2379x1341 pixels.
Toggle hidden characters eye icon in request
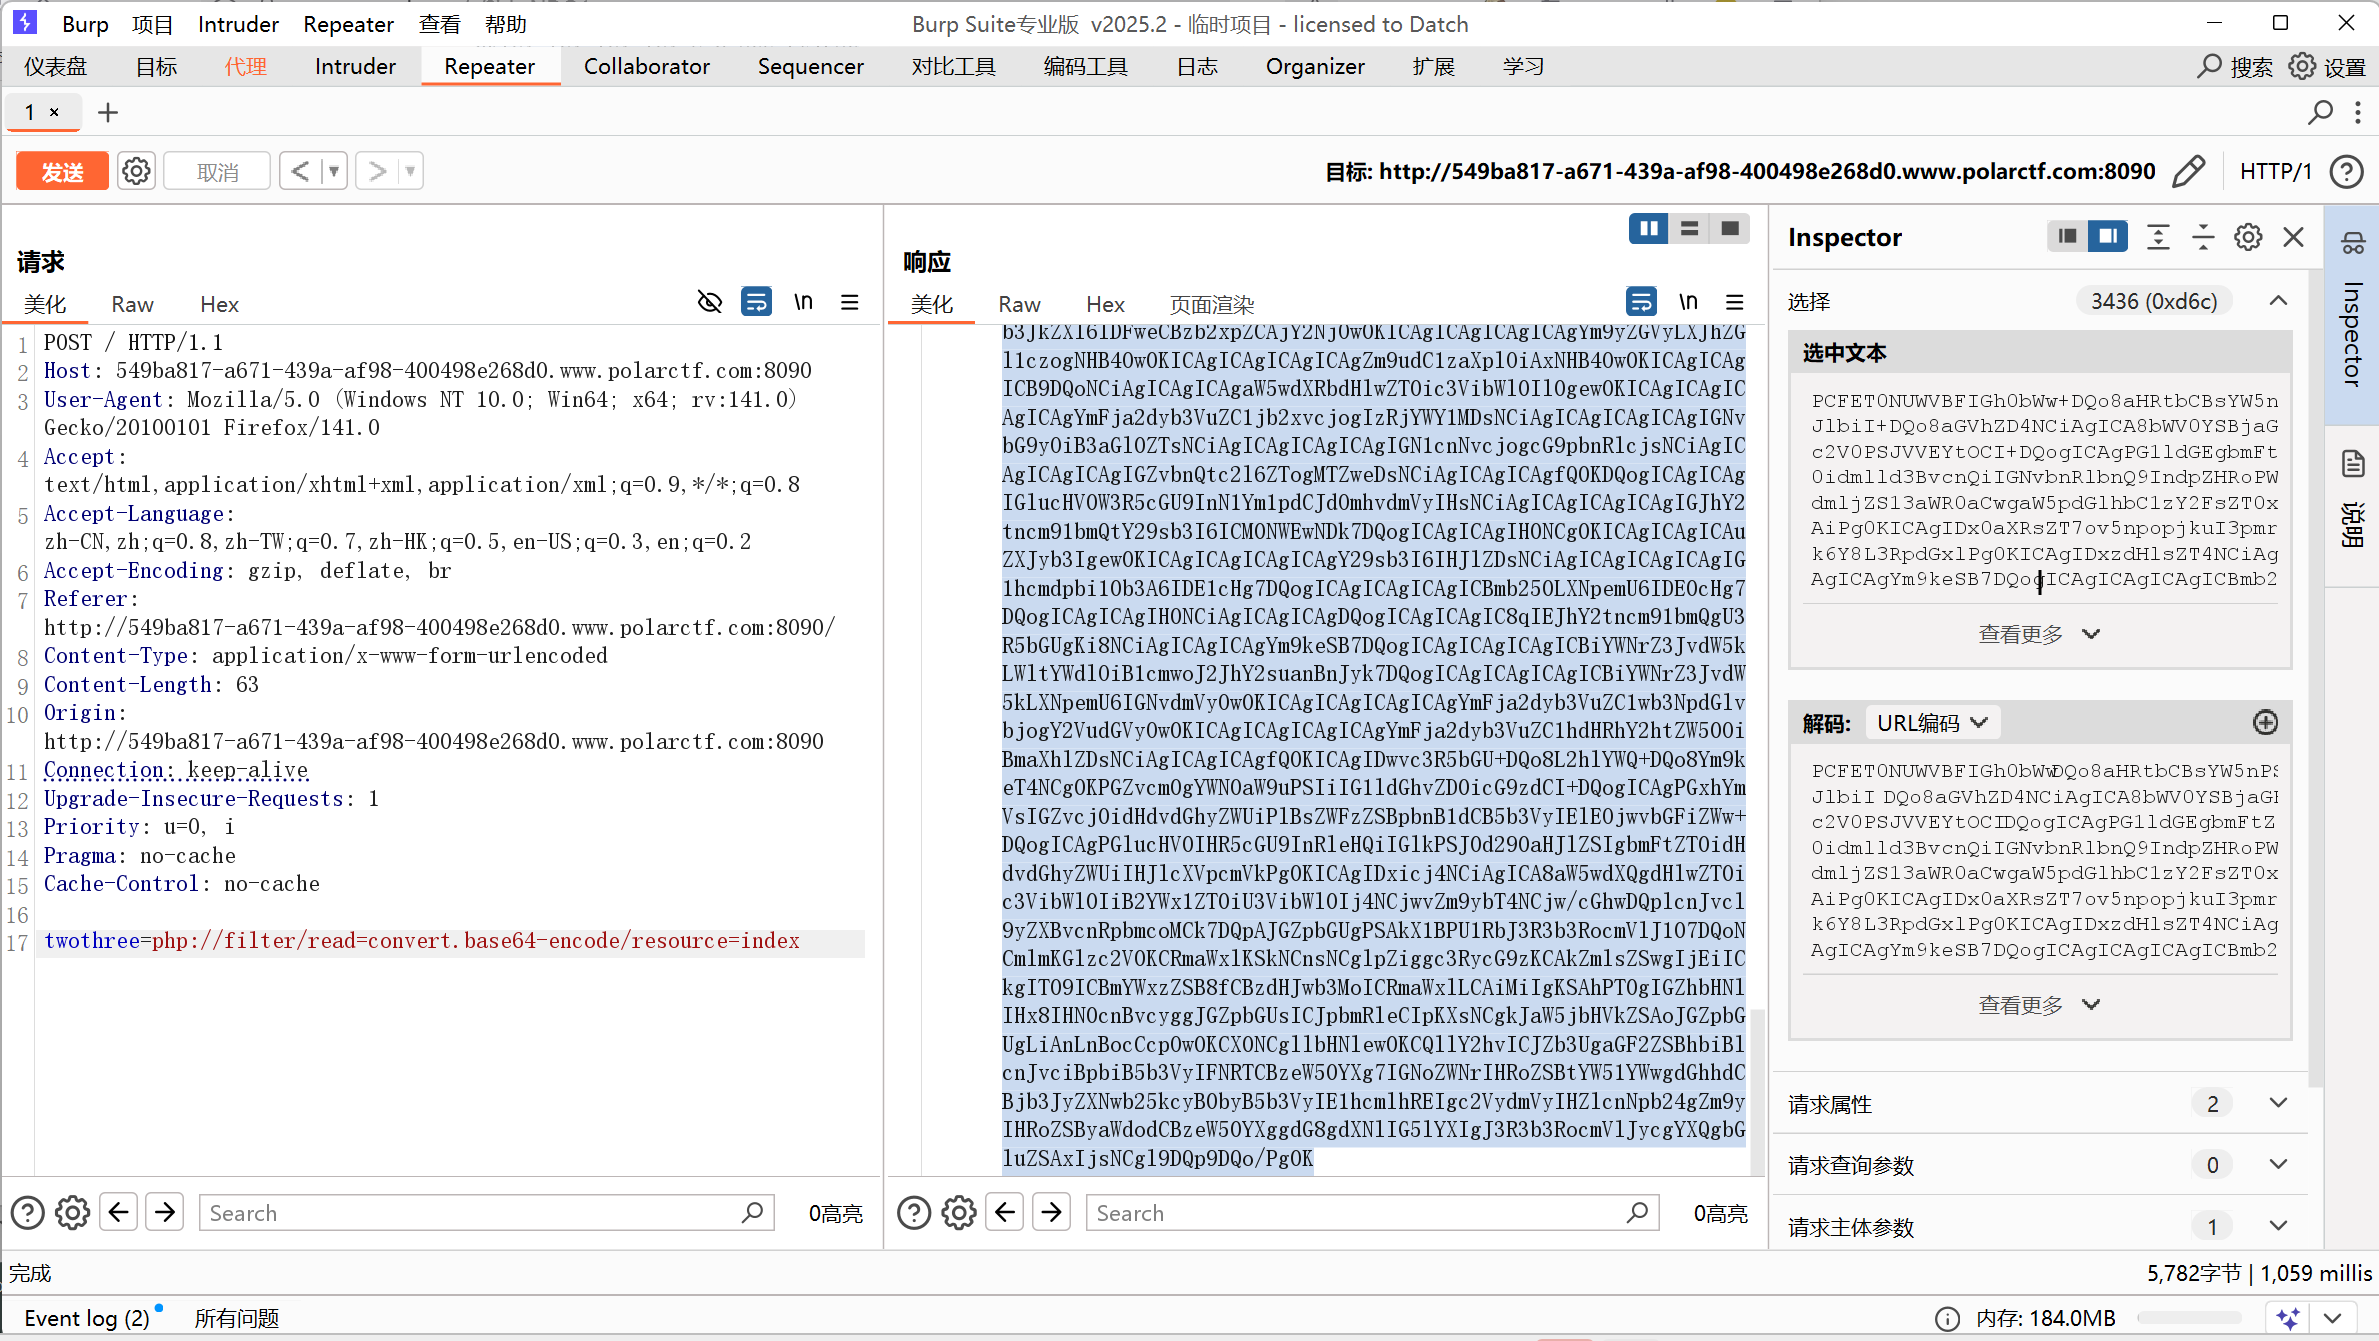click(x=709, y=302)
